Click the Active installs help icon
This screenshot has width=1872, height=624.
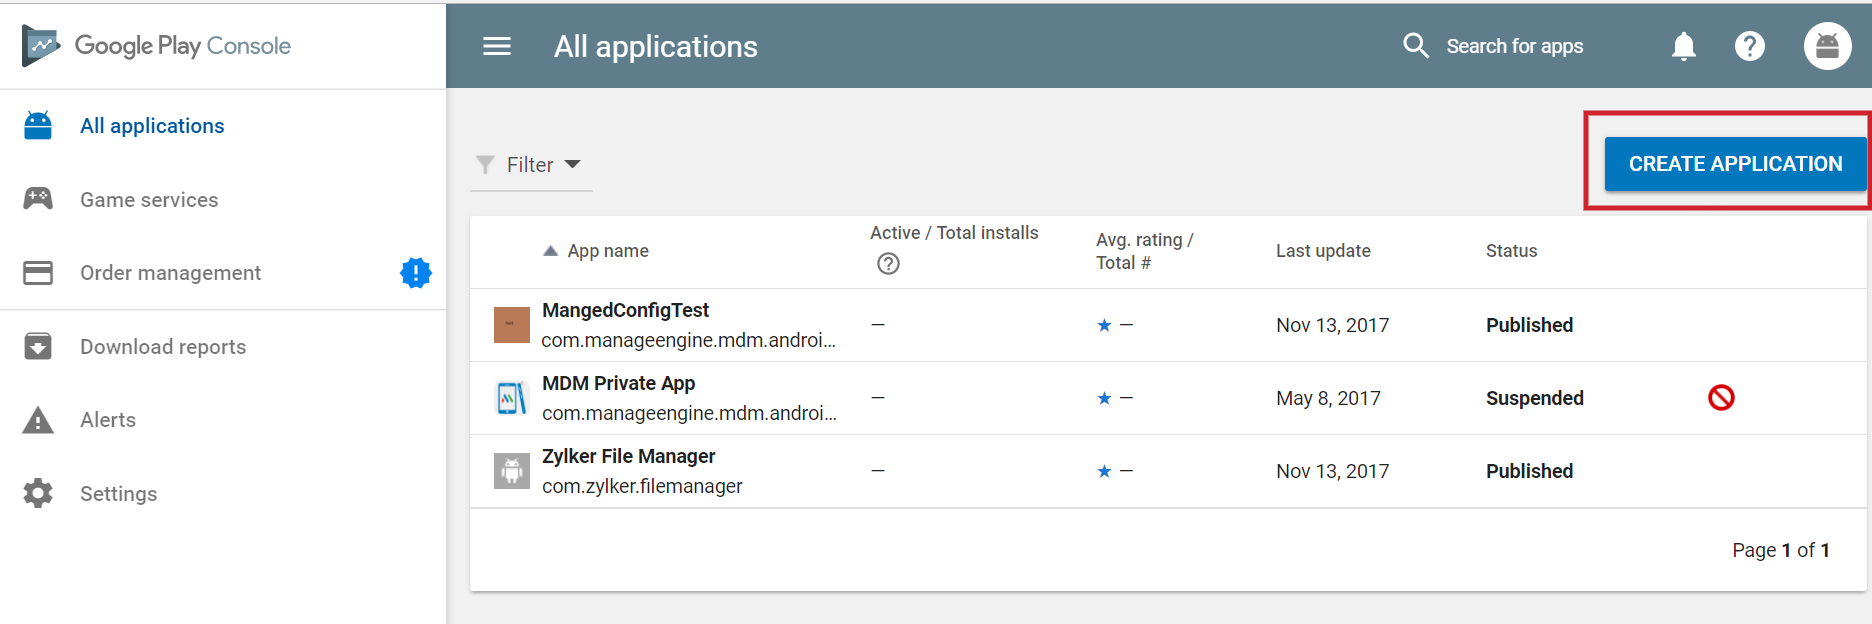[x=888, y=264]
